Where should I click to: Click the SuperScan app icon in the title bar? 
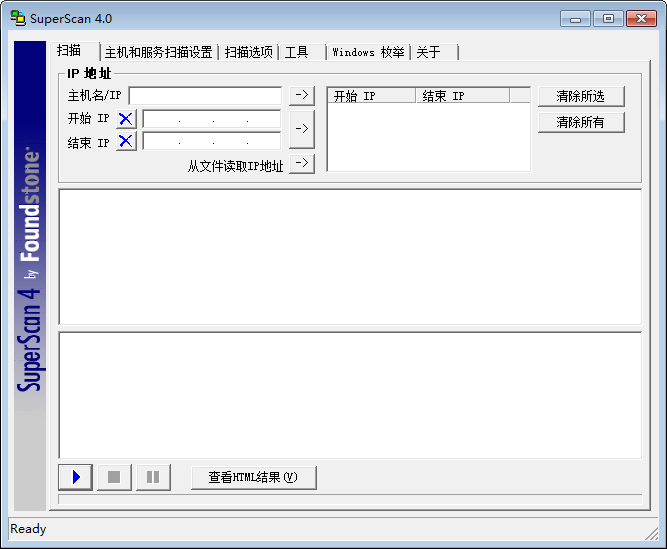point(18,18)
